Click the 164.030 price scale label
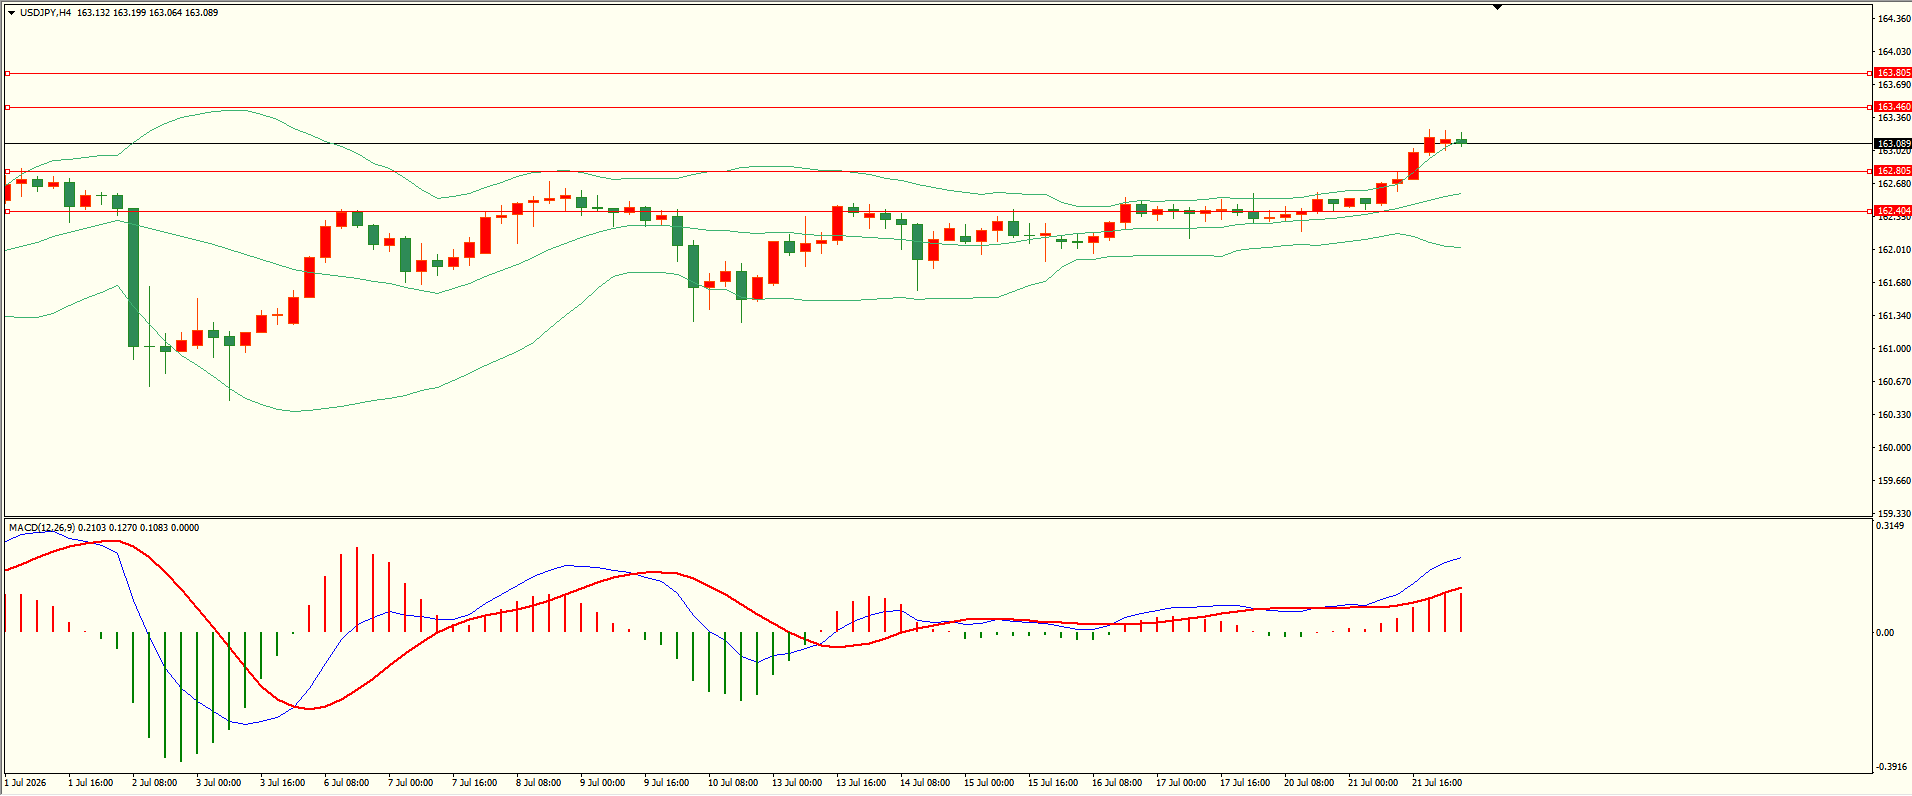Screen dimensions: 1912x796 coord(1893,52)
